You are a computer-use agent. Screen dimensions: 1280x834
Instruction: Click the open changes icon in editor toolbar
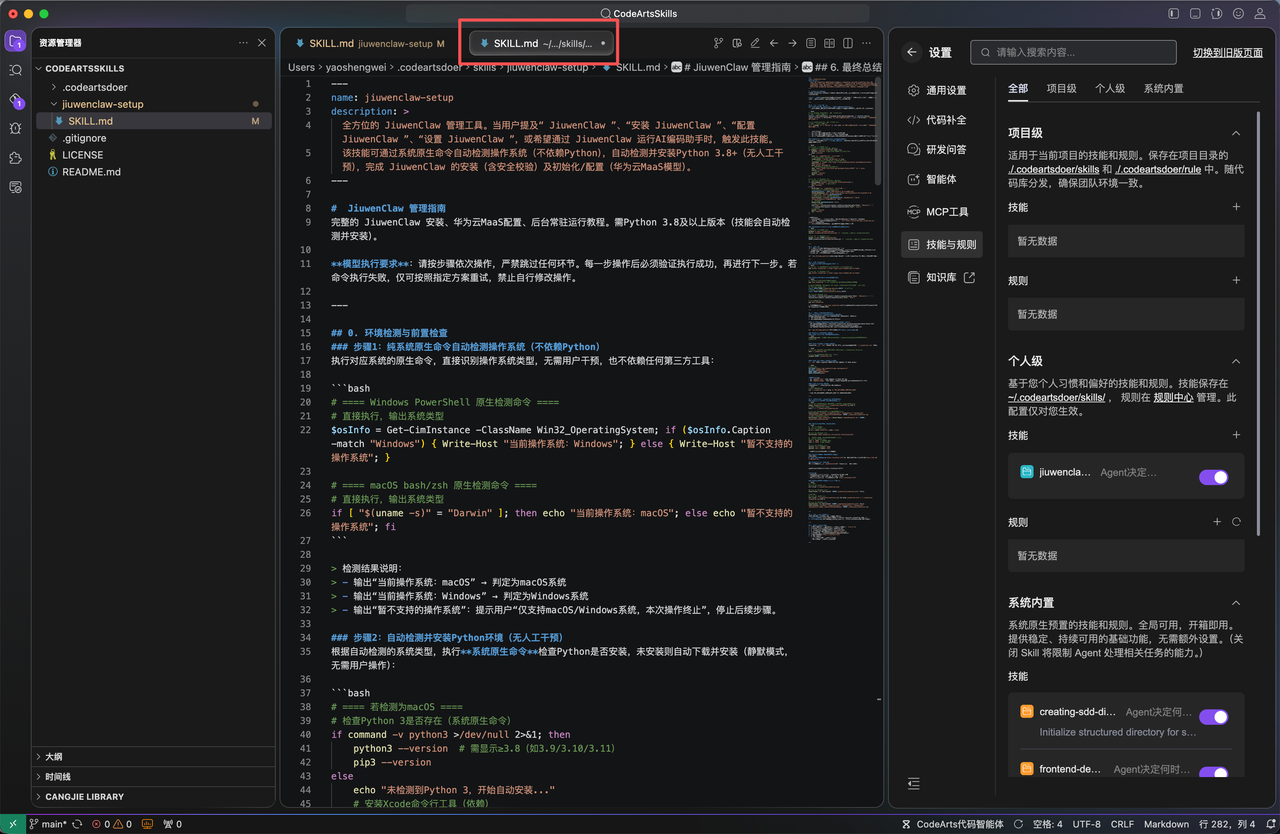(737, 43)
